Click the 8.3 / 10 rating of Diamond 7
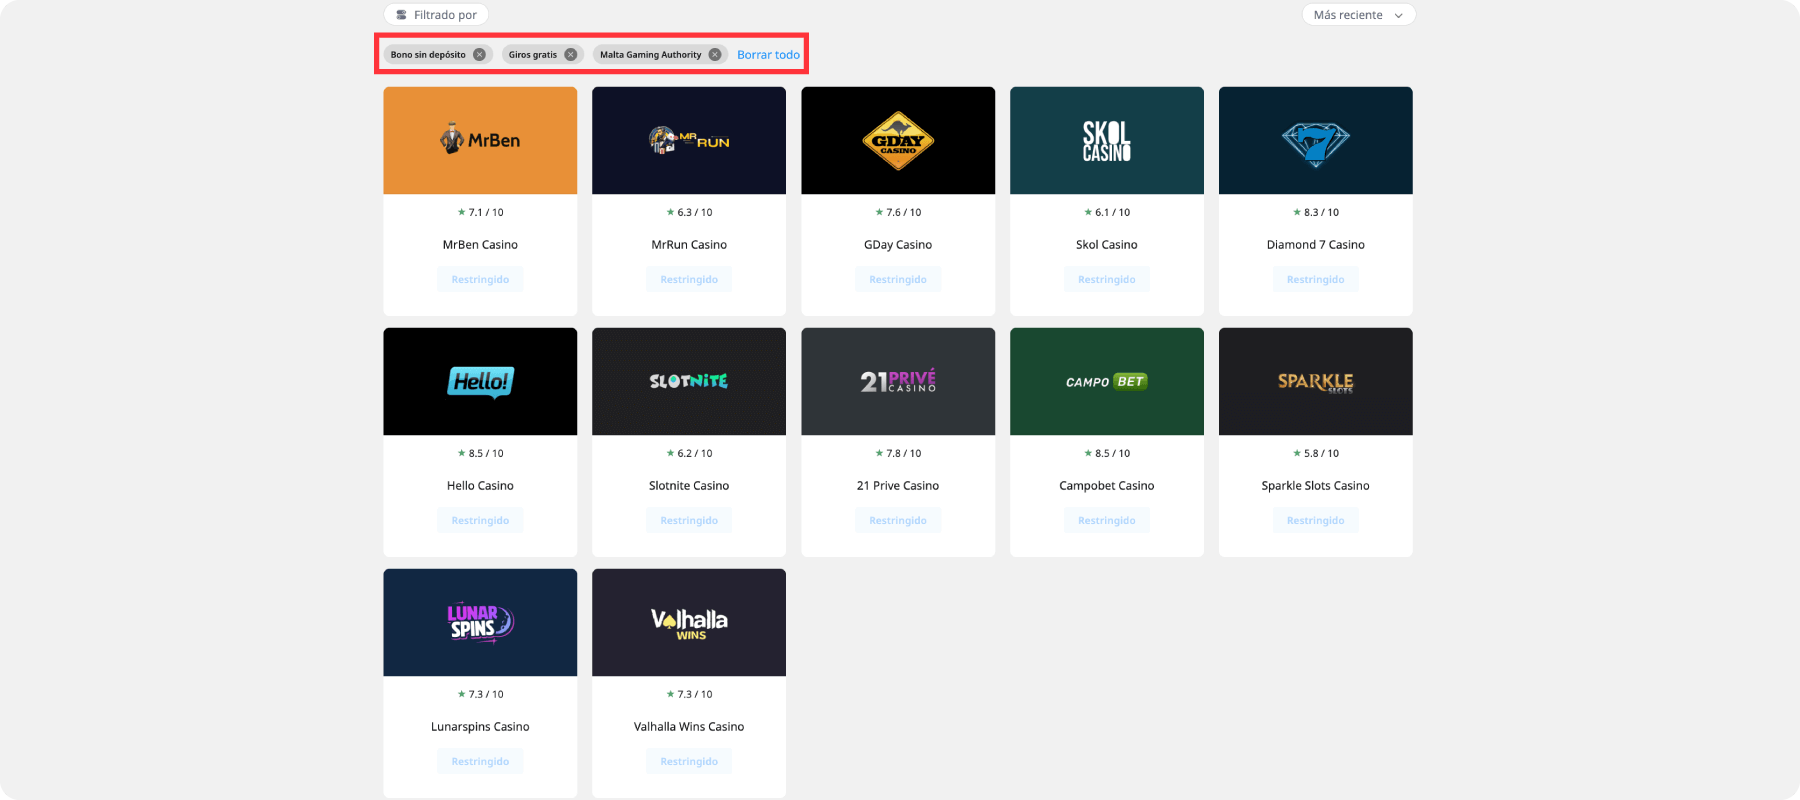The height and width of the screenshot is (800, 1800). pyautogui.click(x=1317, y=213)
